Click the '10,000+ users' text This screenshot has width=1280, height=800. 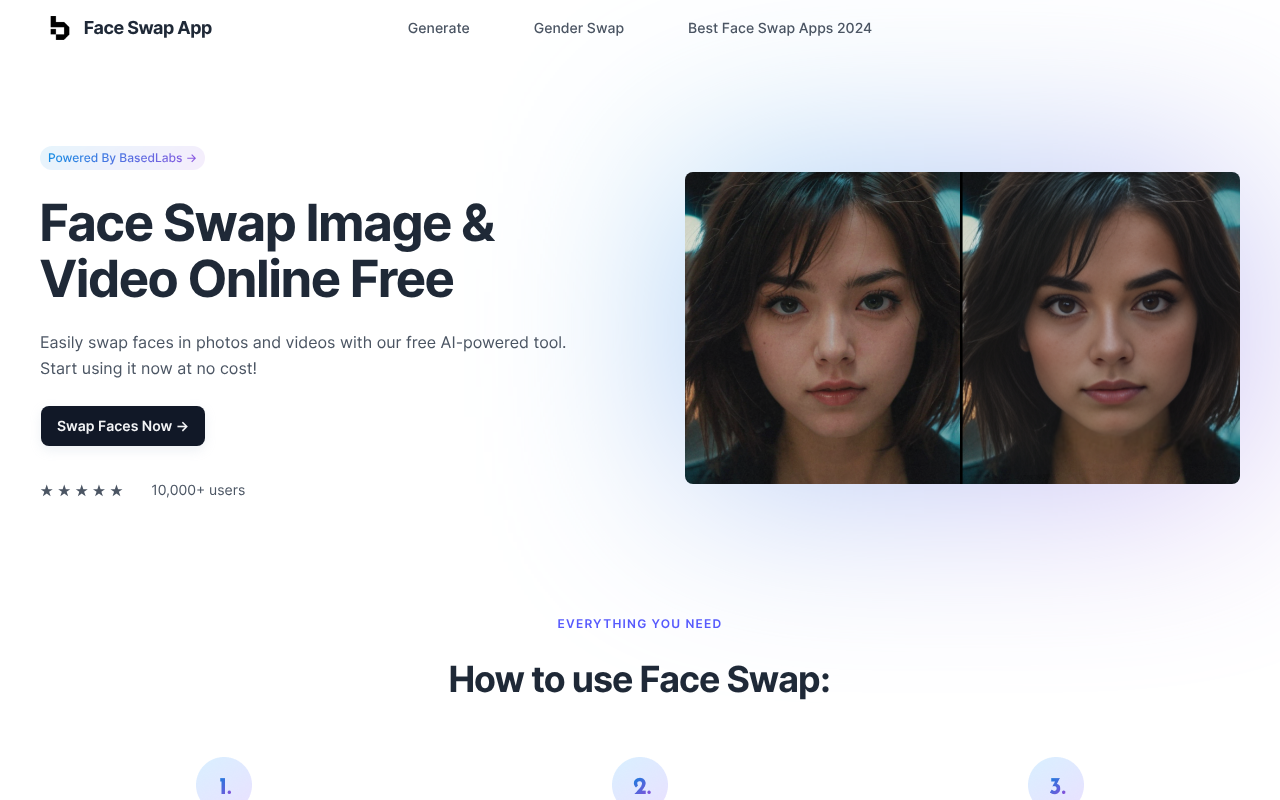point(198,490)
